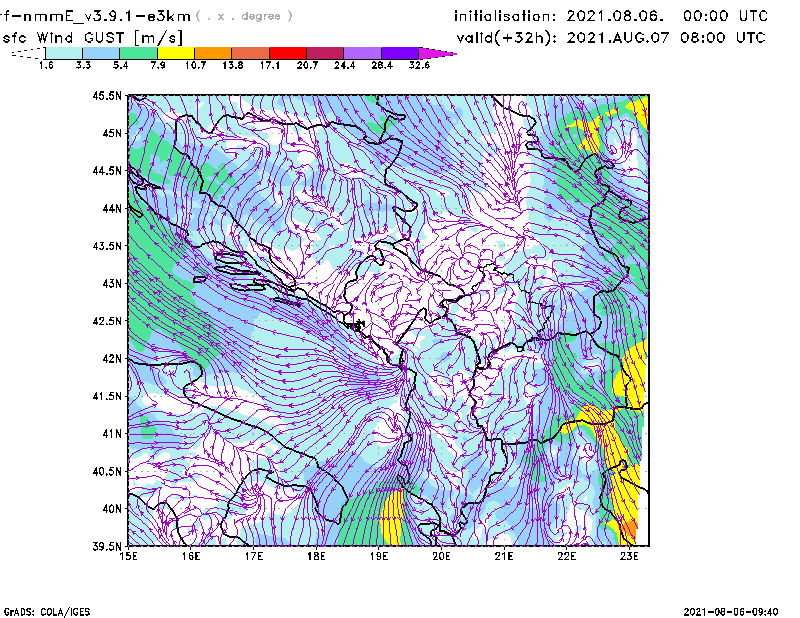The image size is (800, 618).
Task: Click the dotted white arrow at legend start
Action: [x=27, y=53]
